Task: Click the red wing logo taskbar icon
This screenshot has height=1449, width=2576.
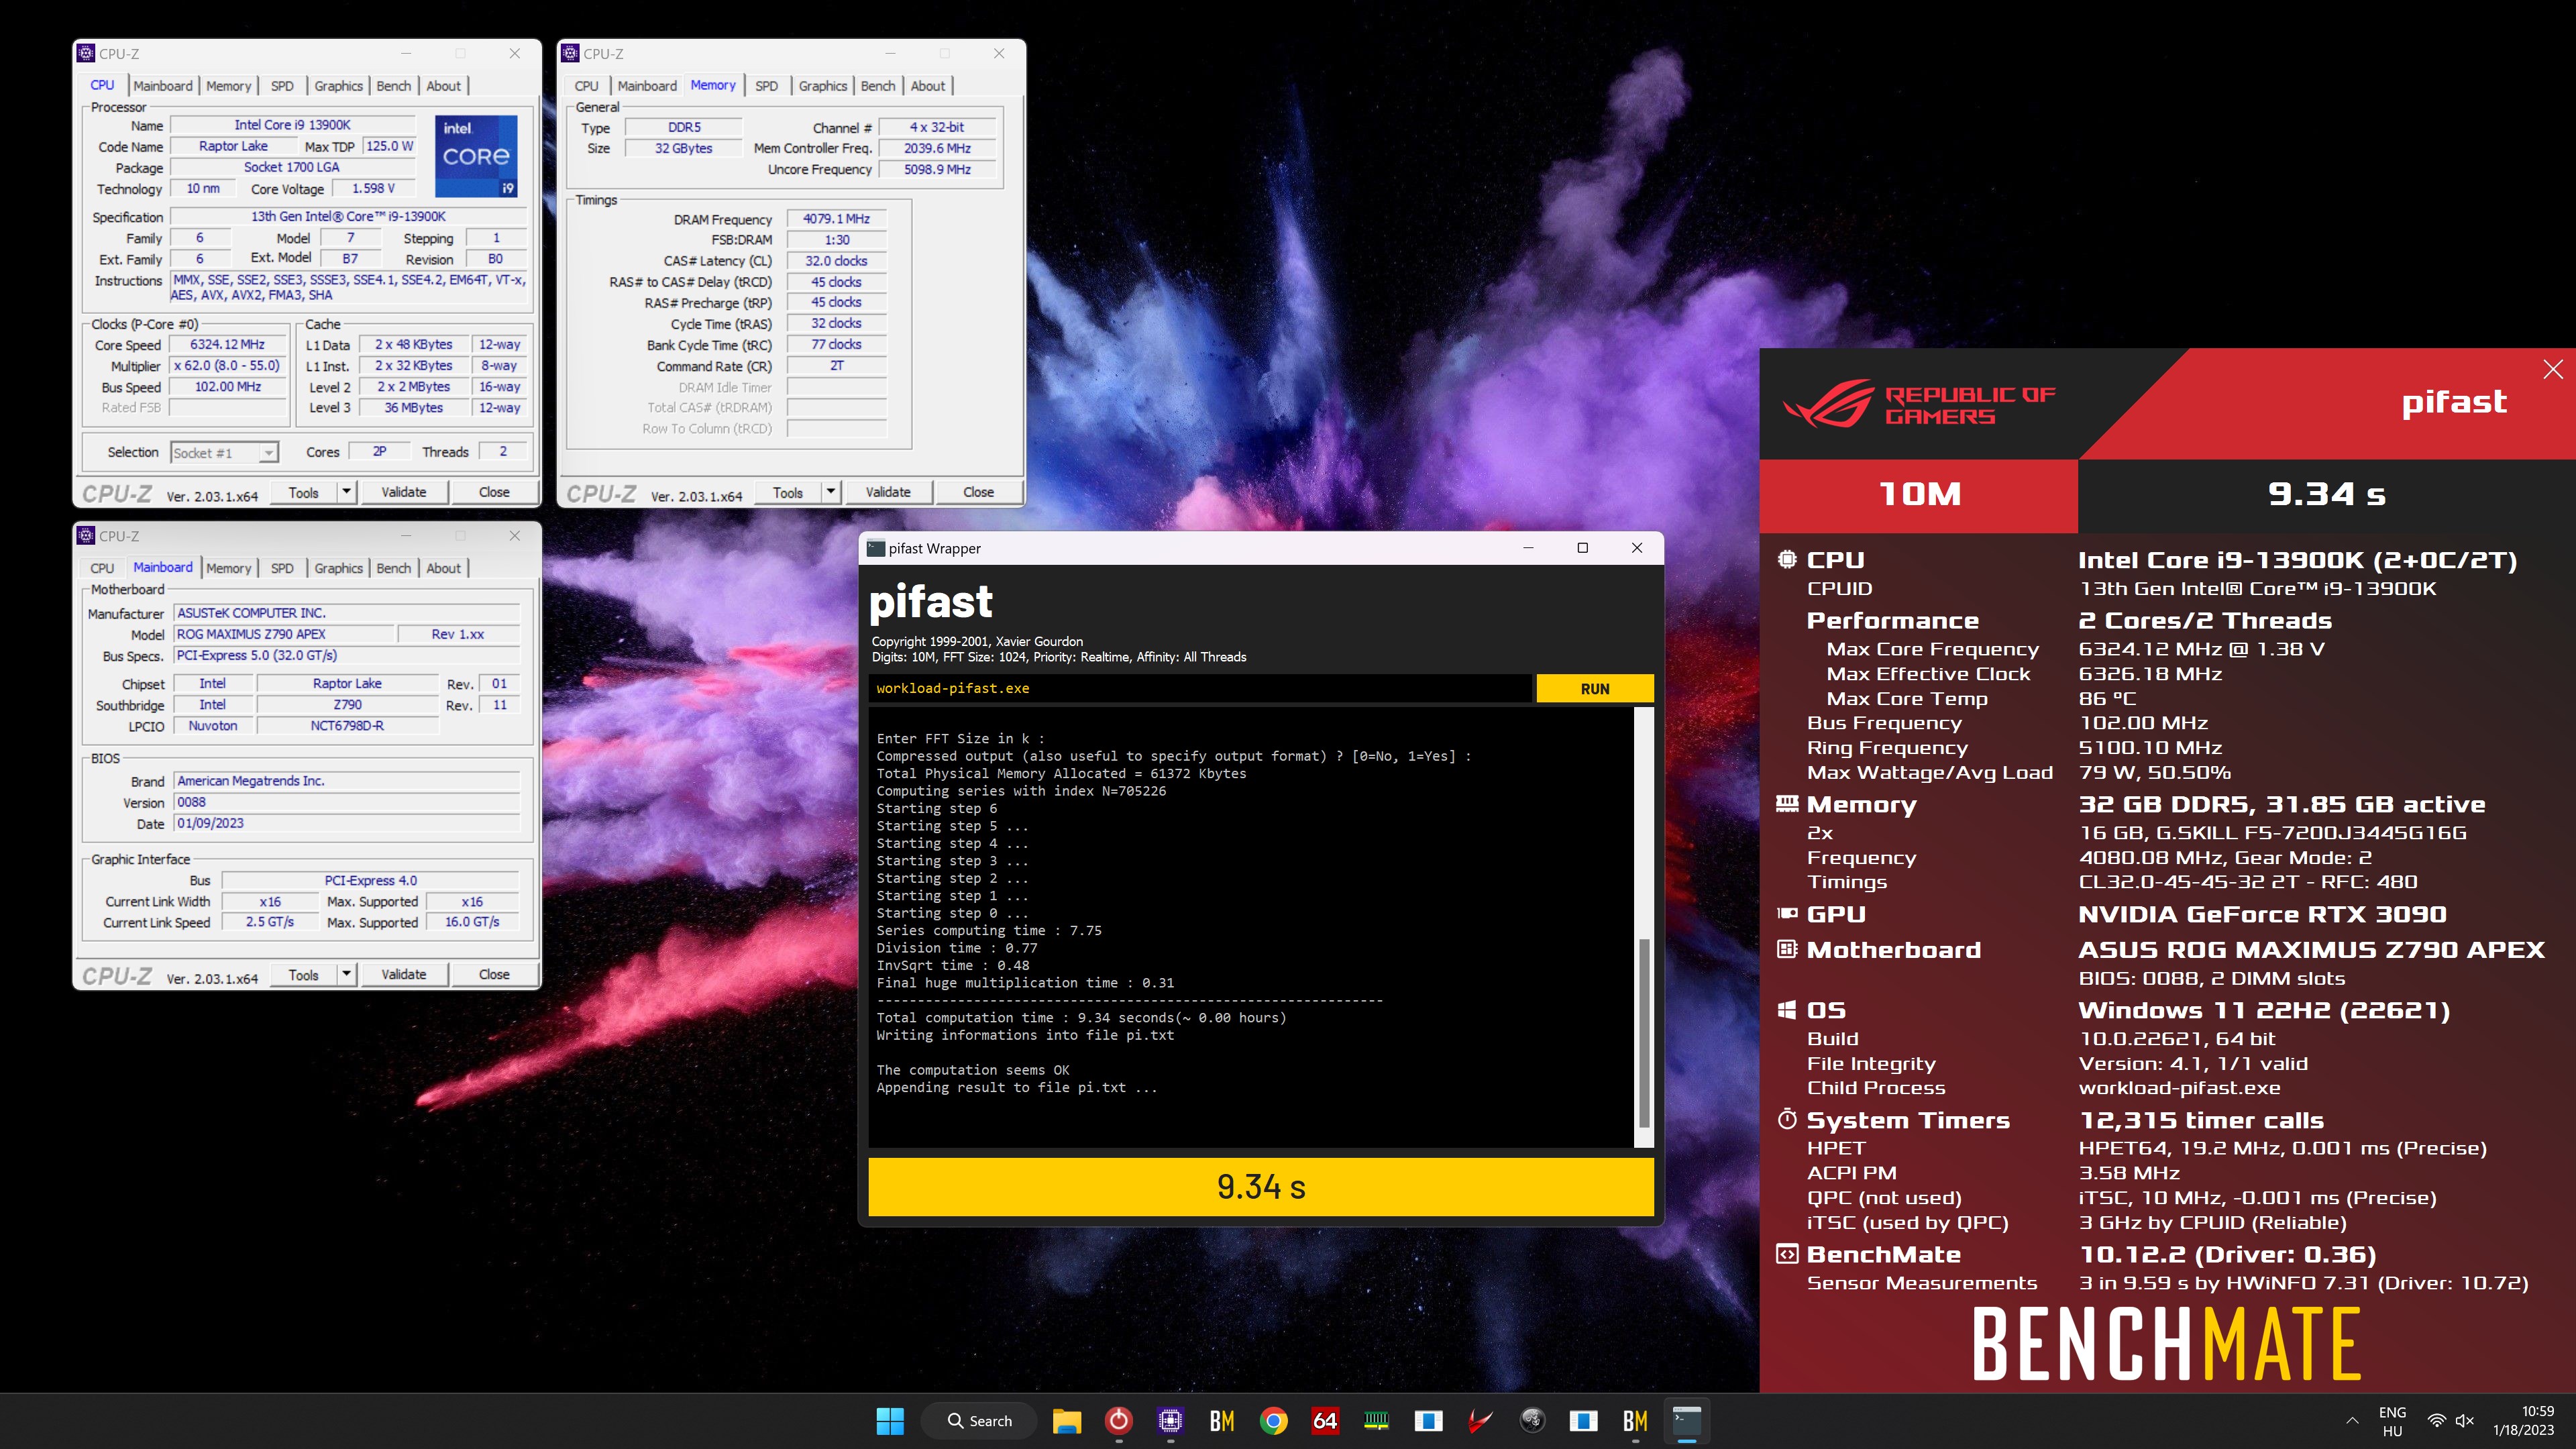Action: [x=1480, y=1421]
